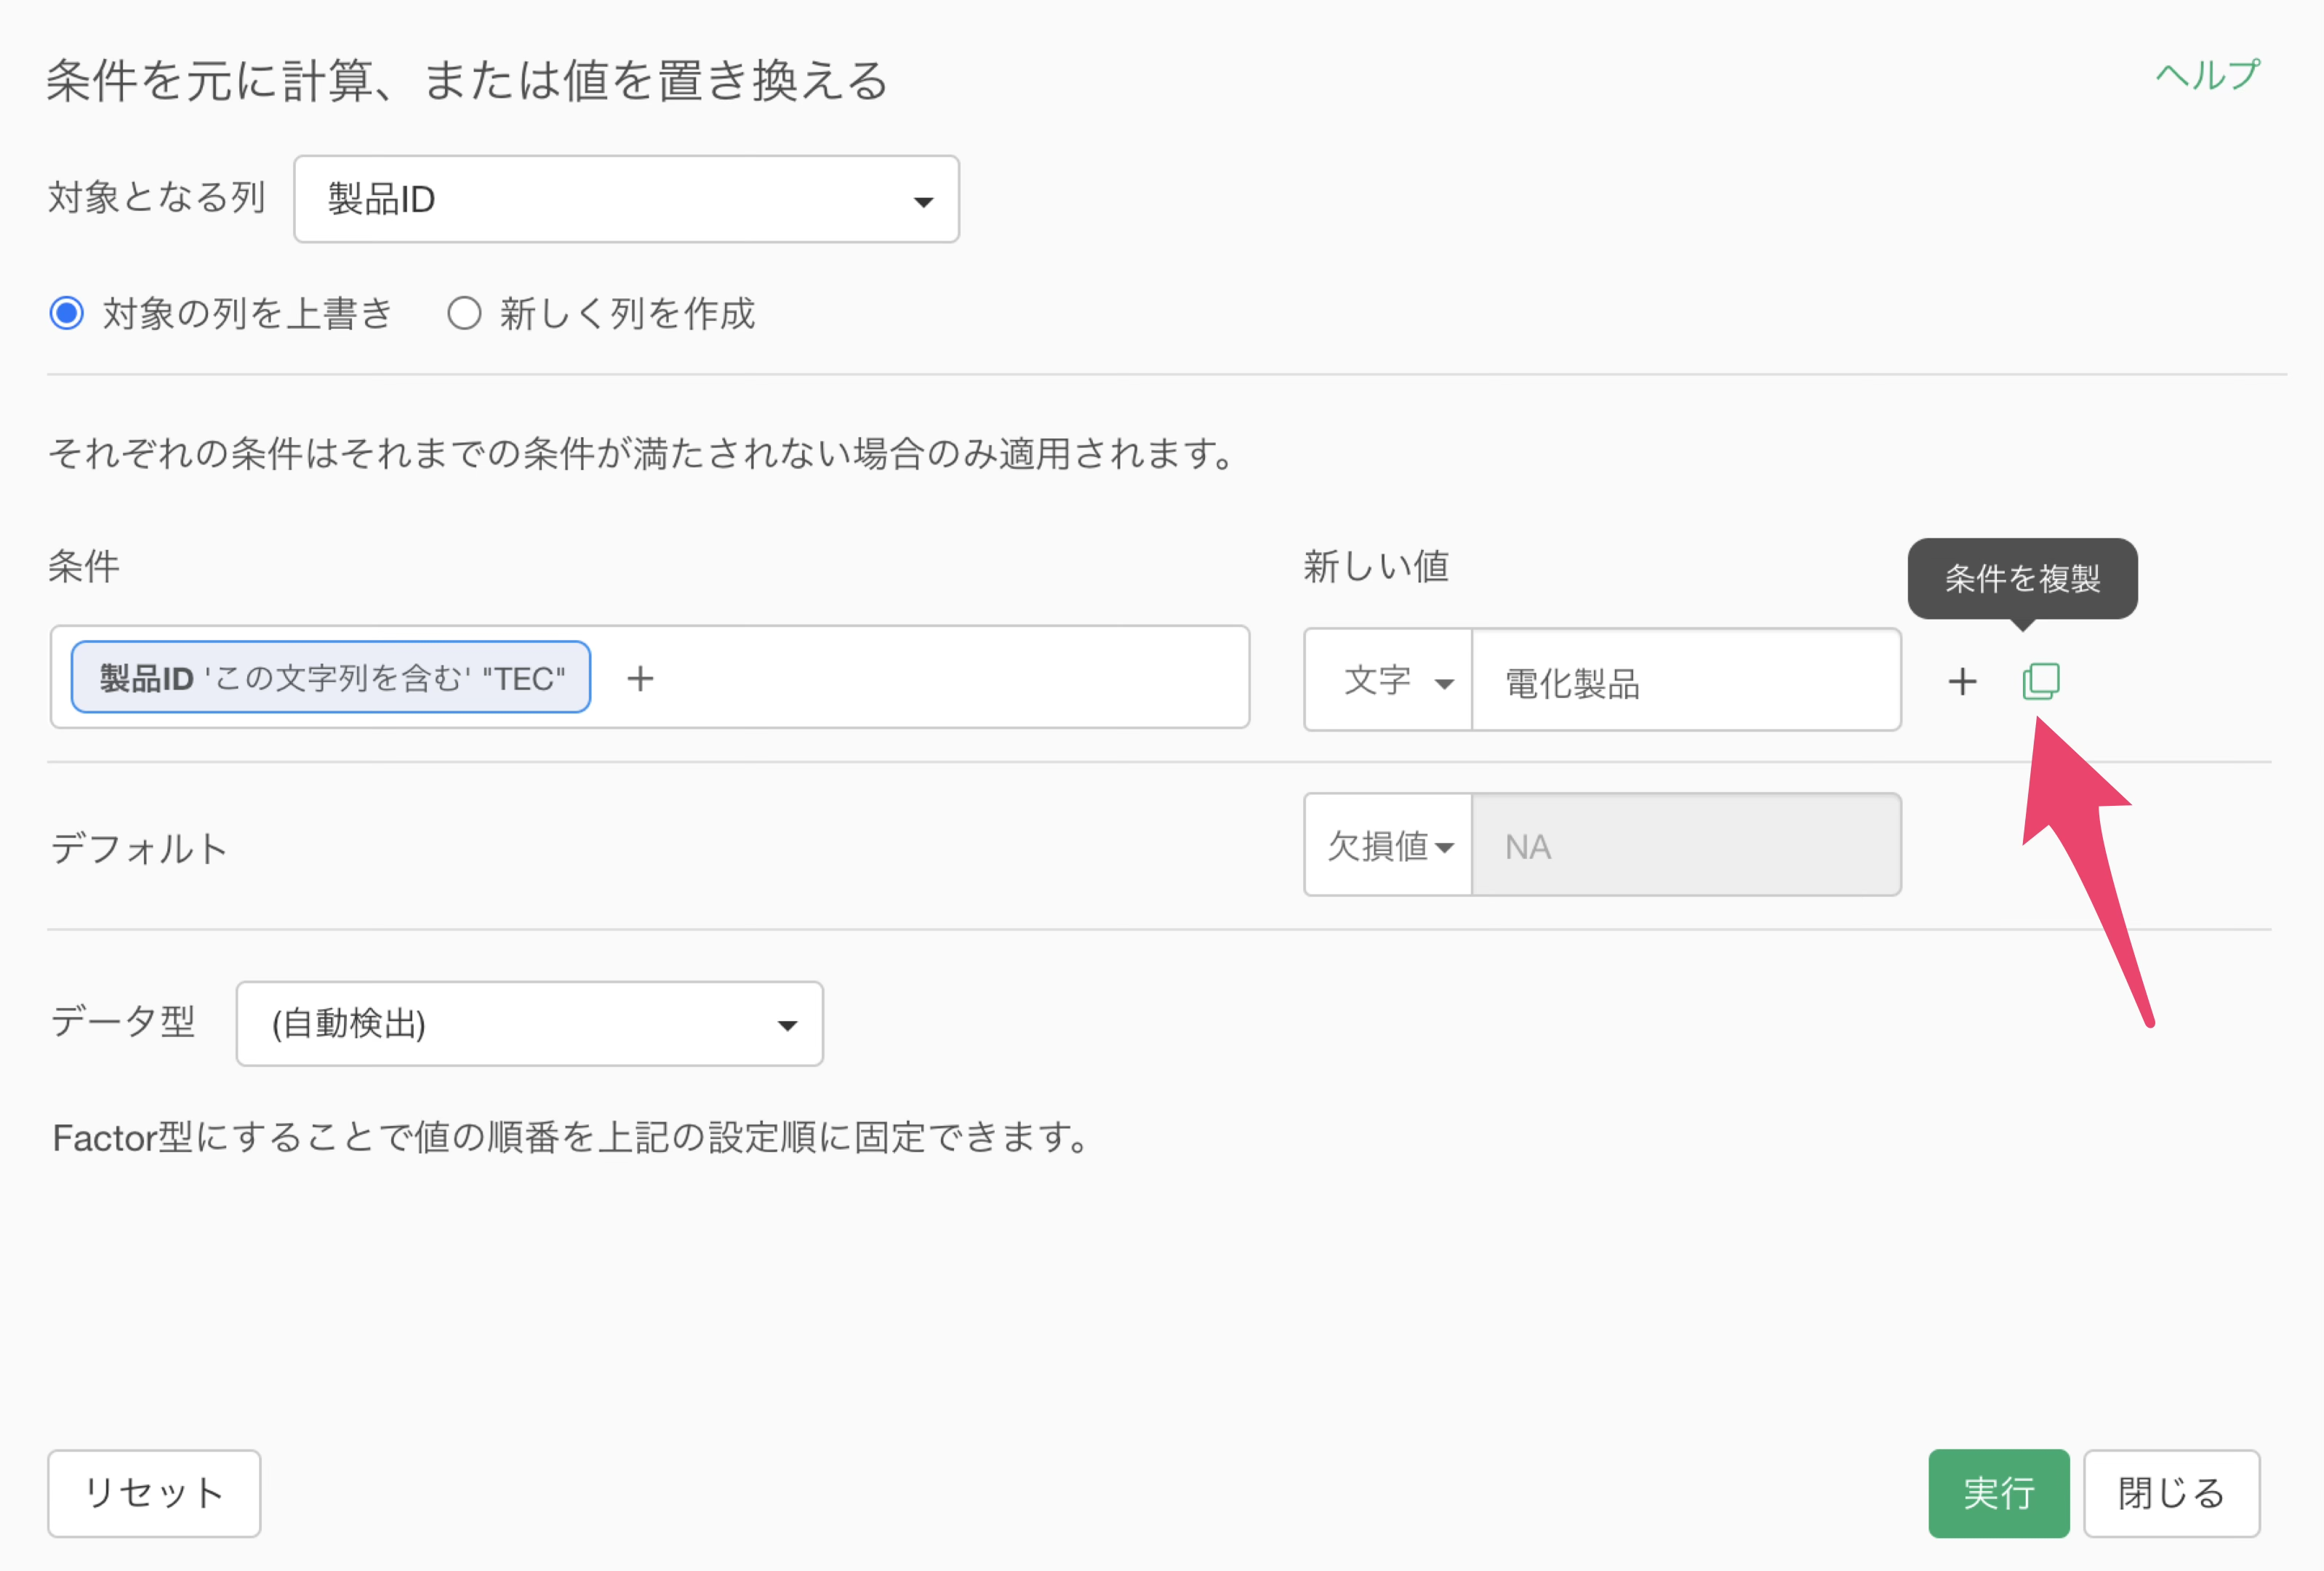The width and height of the screenshot is (2324, 1571).
Task: Click the plus icon beside the 電化製品 value
Action: tap(1962, 681)
